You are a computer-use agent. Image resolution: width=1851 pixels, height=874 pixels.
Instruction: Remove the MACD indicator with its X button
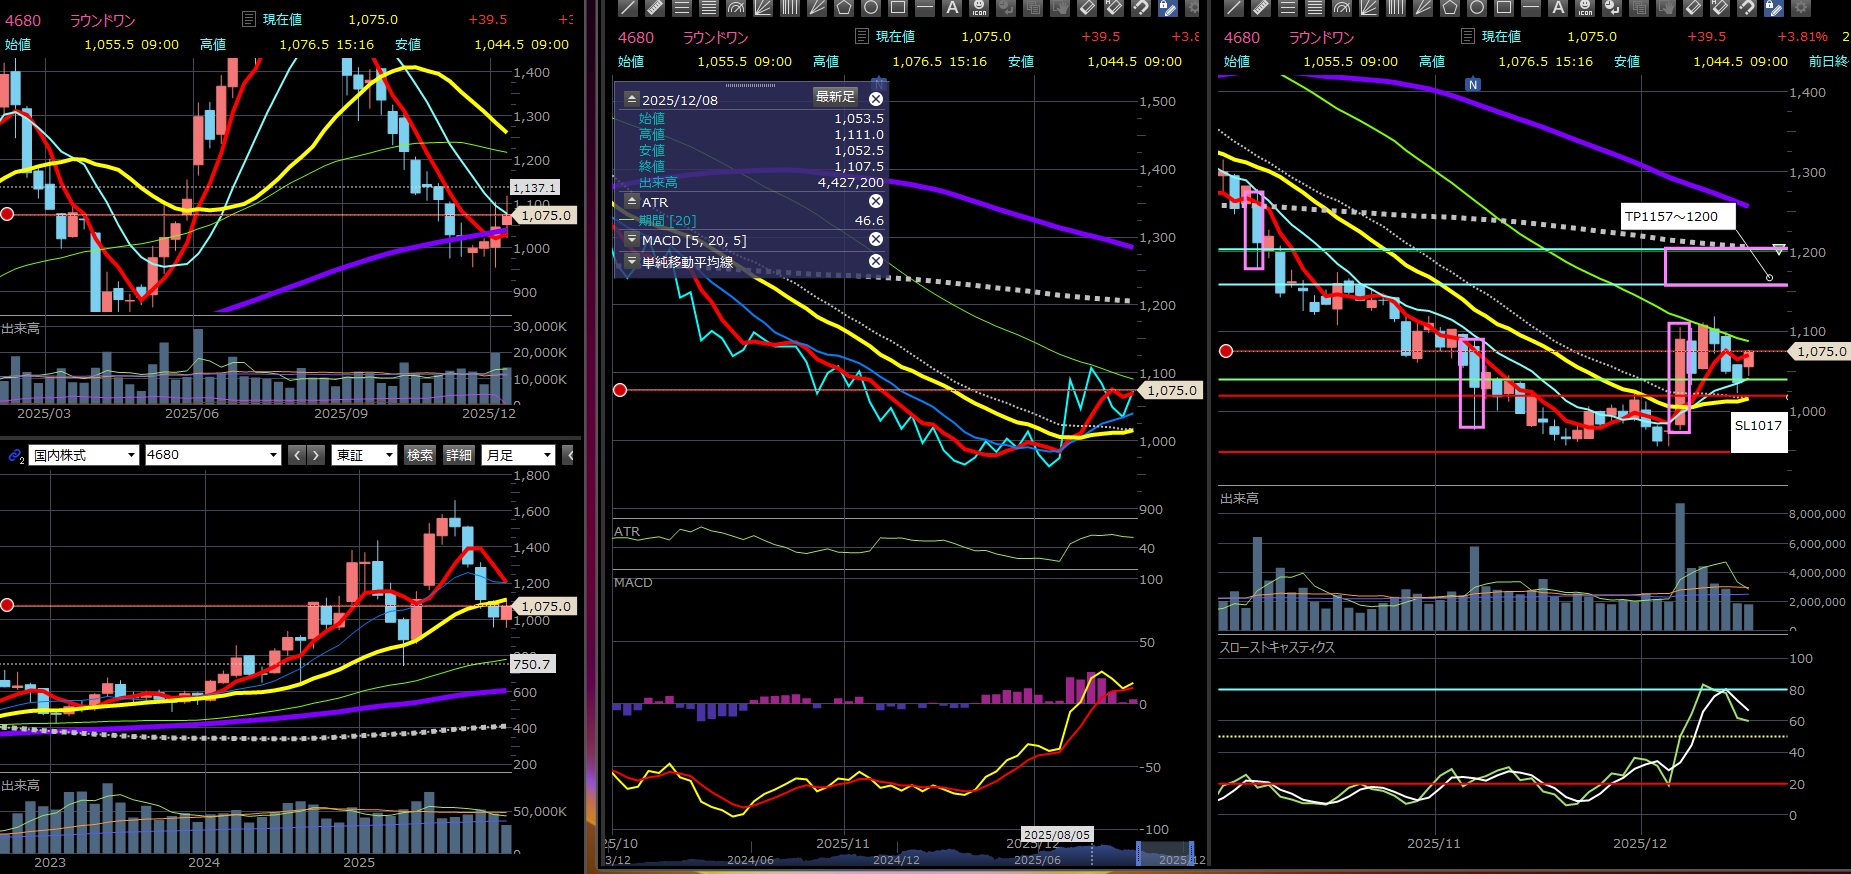point(876,239)
